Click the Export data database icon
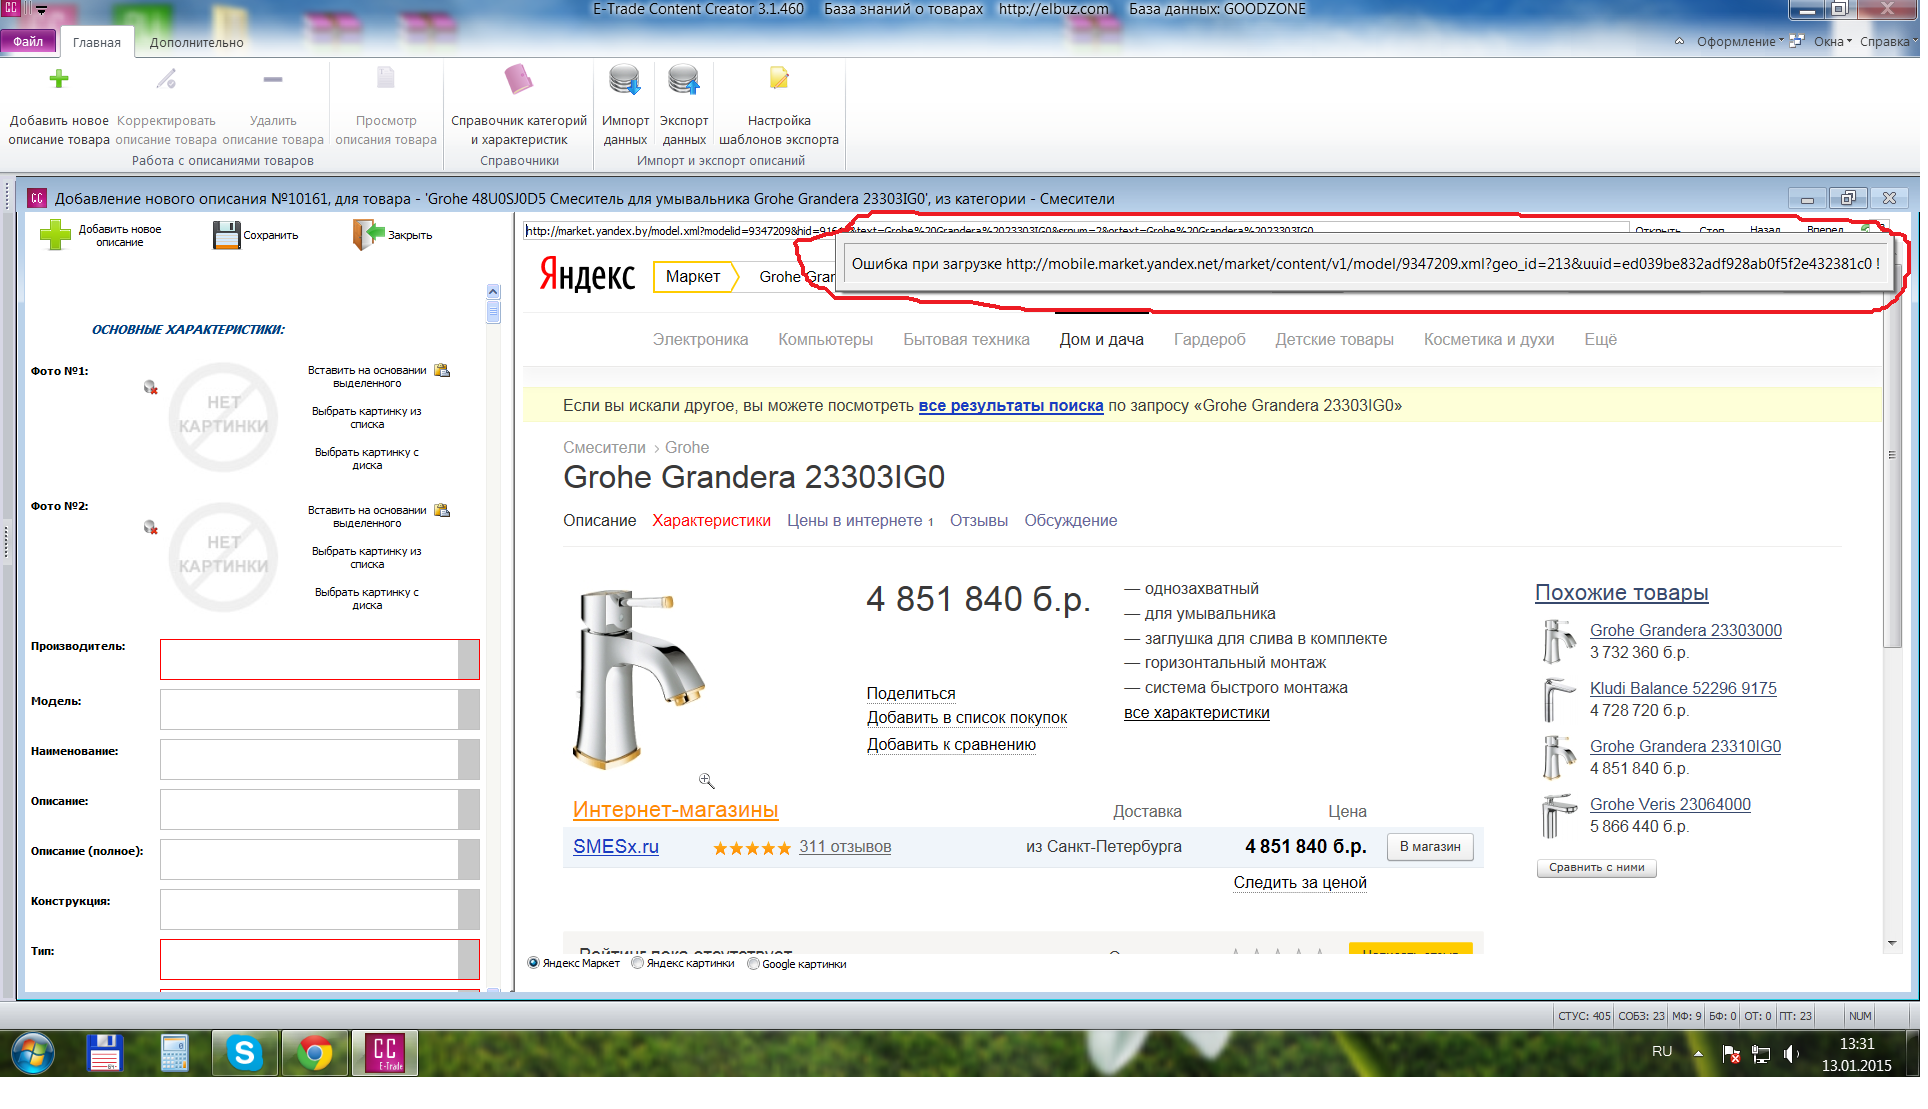The image size is (1928, 1109). (x=684, y=79)
